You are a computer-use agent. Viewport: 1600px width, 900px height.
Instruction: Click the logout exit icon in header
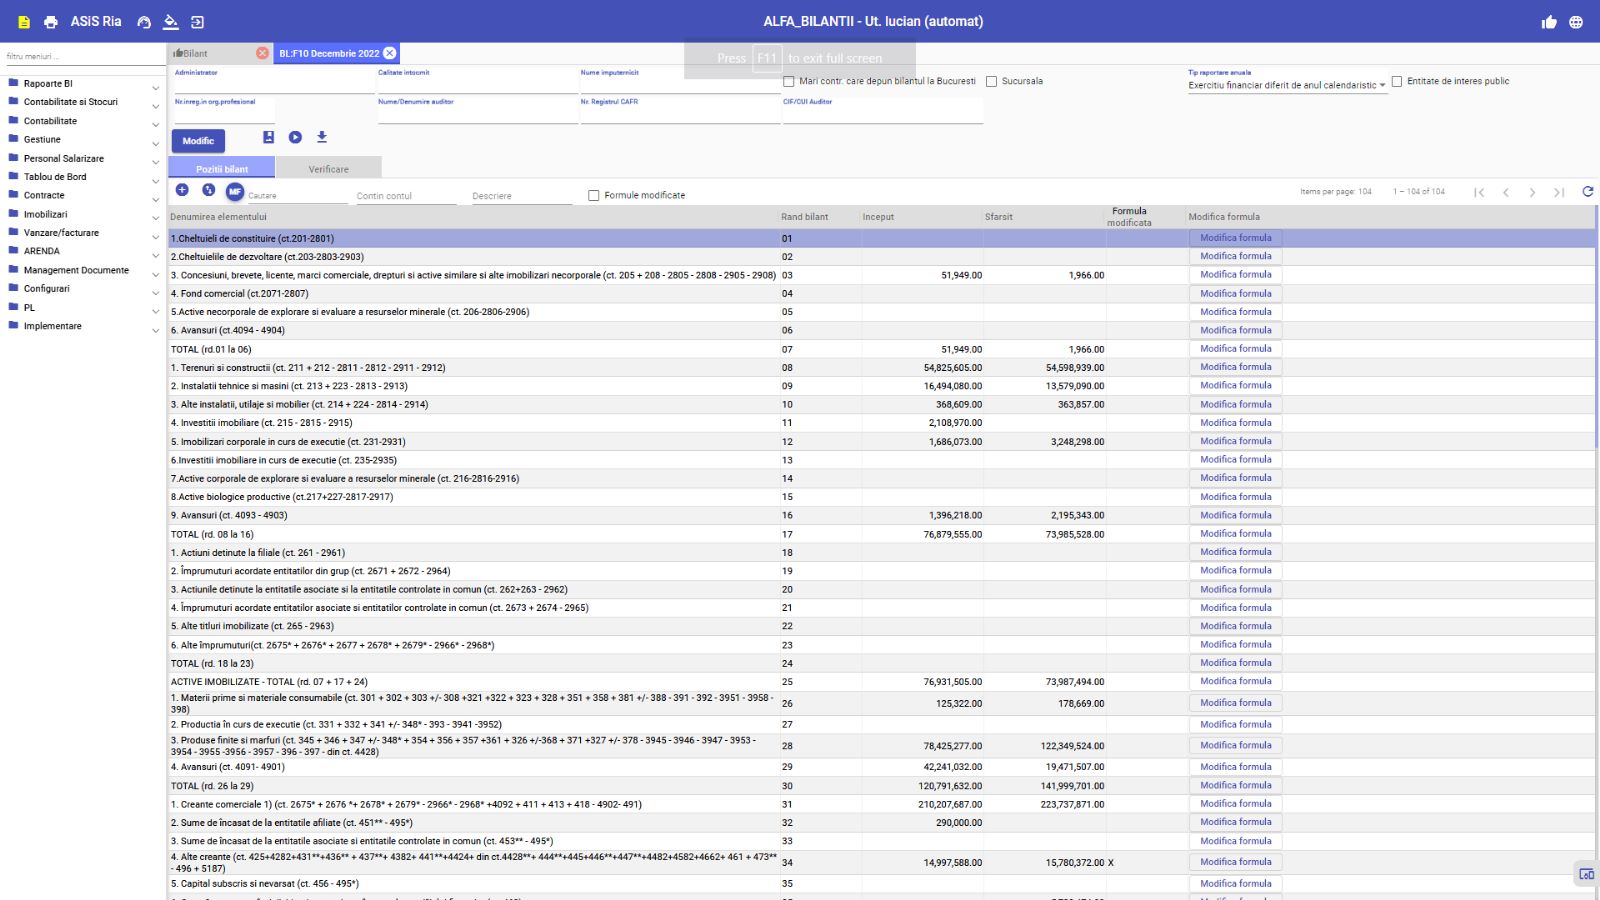(x=197, y=22)
